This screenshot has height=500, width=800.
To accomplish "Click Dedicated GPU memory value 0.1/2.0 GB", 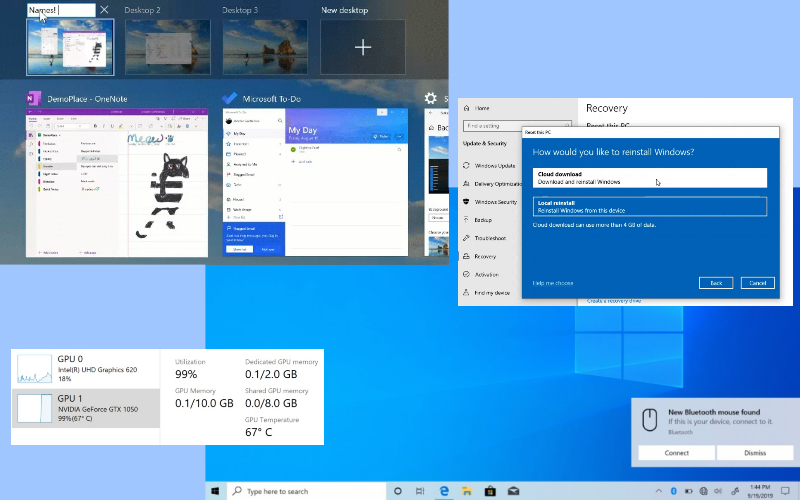I will [x=271, y=374].
